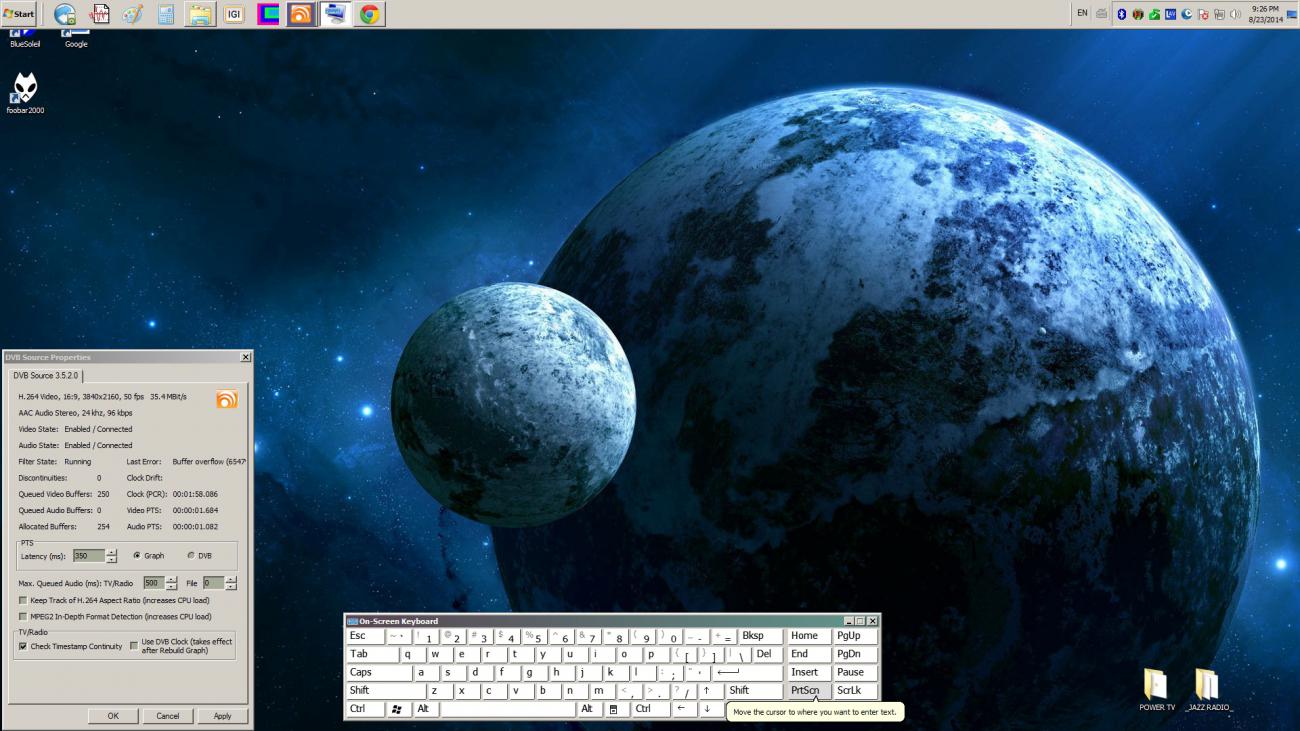Image resolution: width=1300 pixels, height=731 pixels.
Task: Increase Latency value with up spinner arrow
Action: [x=111, y=552]
